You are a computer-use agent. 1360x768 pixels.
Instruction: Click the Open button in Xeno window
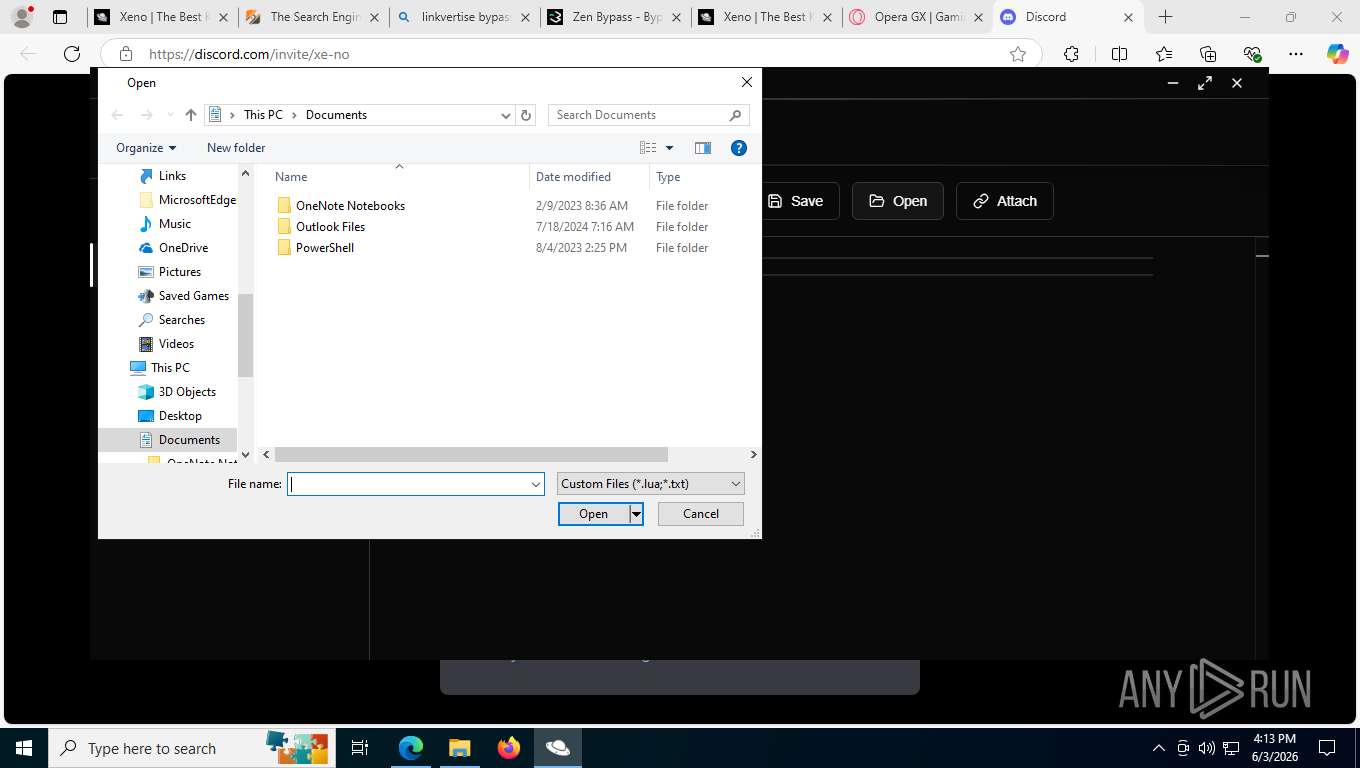pos(898,201)
